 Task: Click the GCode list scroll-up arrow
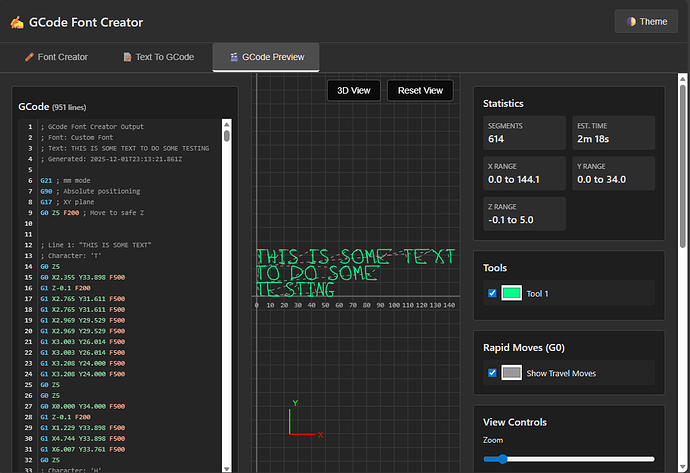coord(227,124)
